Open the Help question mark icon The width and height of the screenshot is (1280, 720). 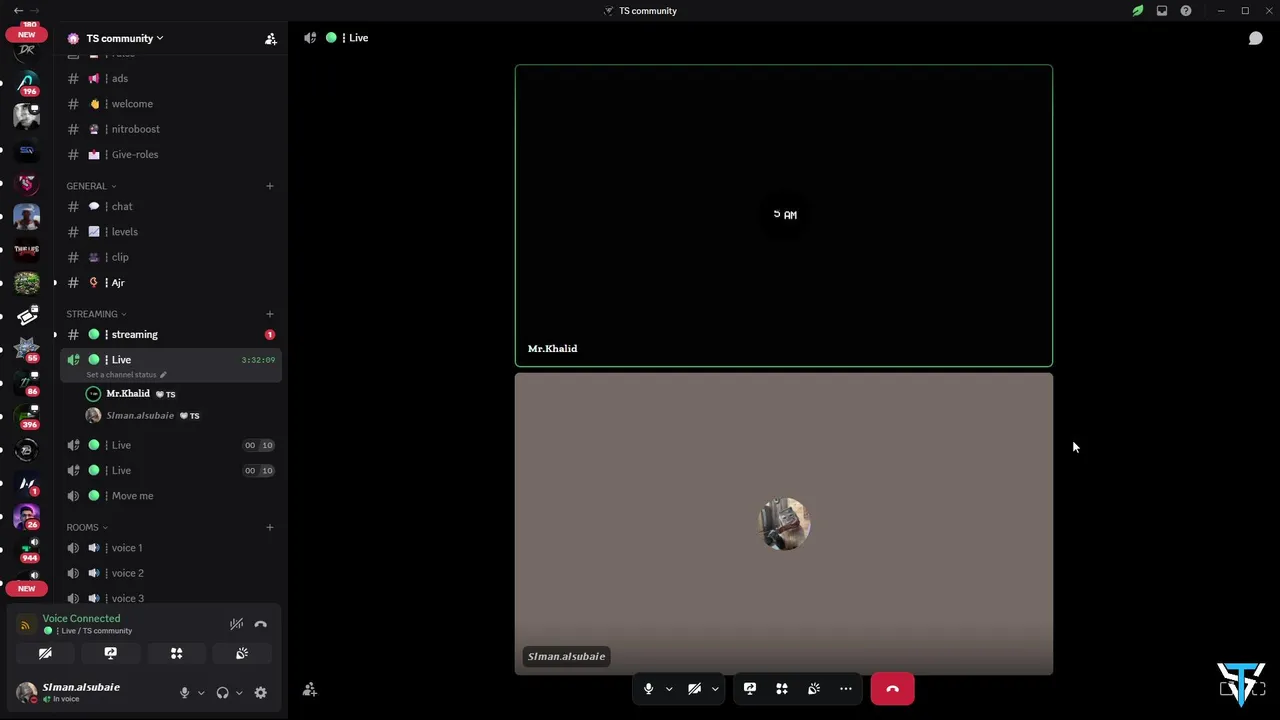click(x=1186, y=11)
